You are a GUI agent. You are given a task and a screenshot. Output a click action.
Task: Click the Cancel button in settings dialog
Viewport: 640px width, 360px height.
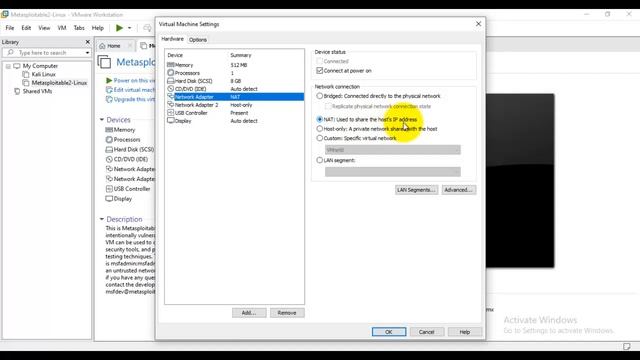coord(427,332)
